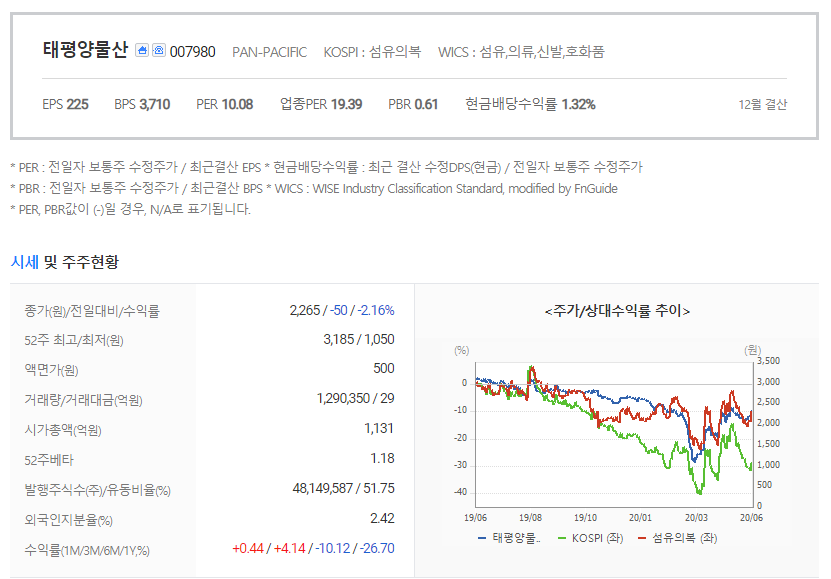Click the WICS : 섬유,의류,신발,호화품 text

point(521,52)
